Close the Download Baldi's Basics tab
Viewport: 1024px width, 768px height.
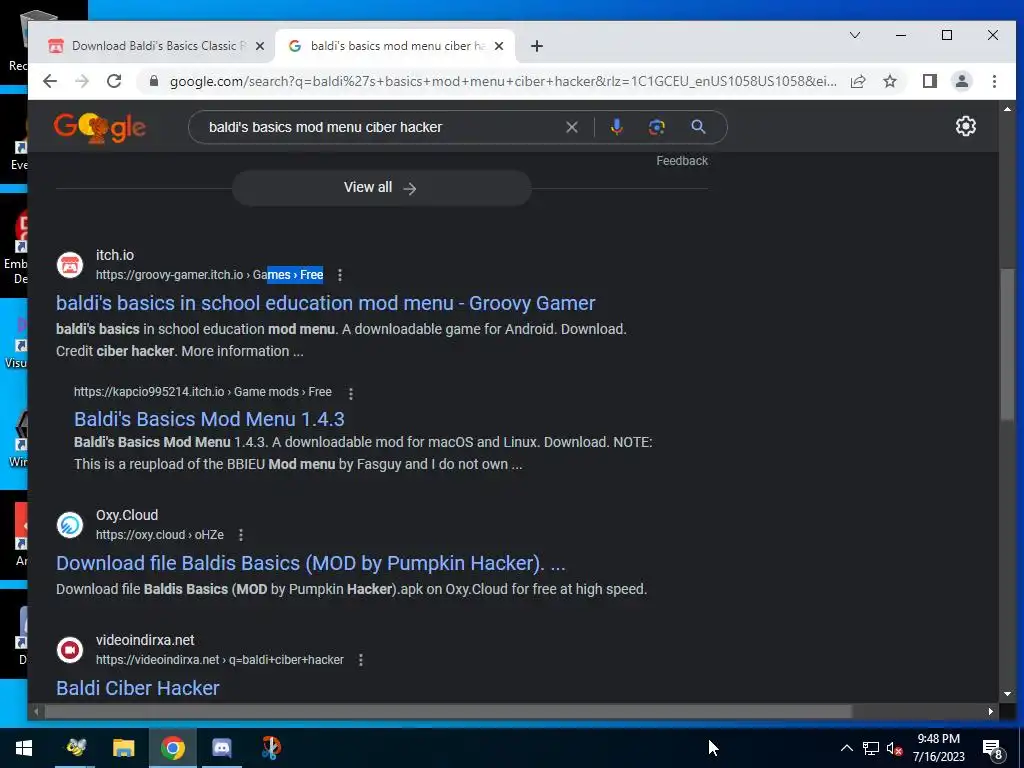point(260,46)
